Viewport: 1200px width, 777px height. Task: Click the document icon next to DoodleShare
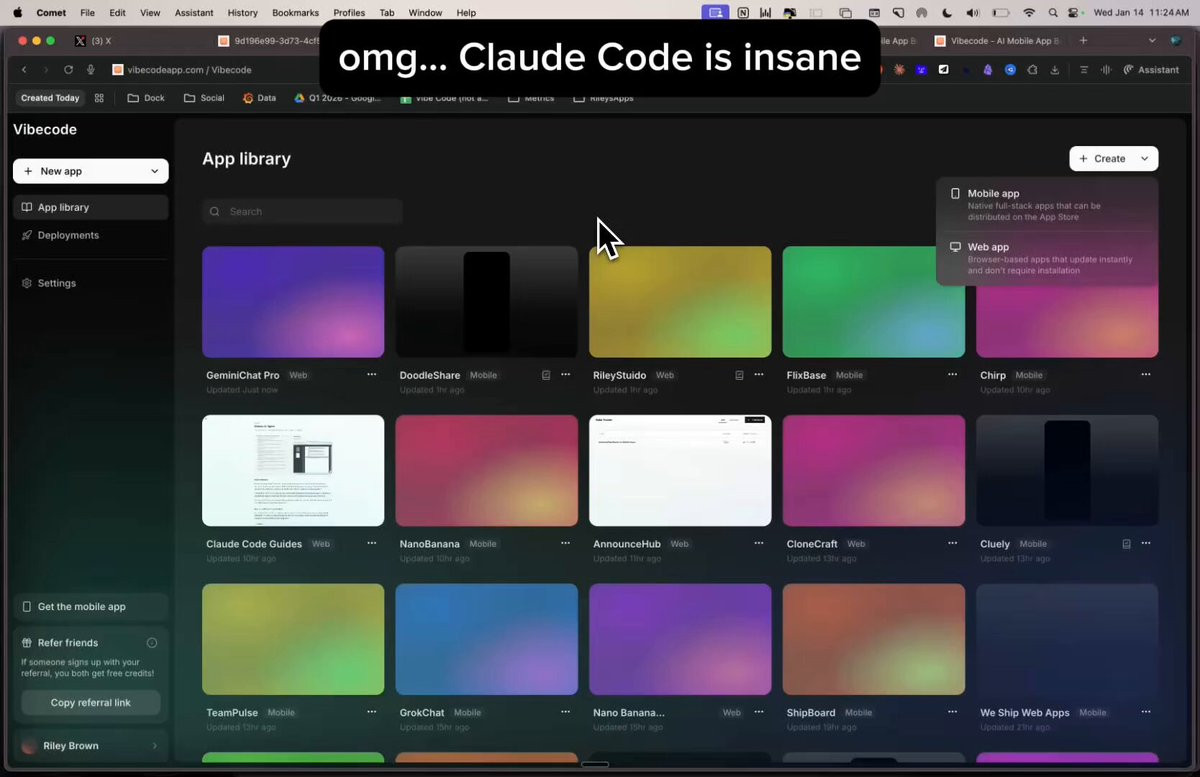click(x=546, y=375)
